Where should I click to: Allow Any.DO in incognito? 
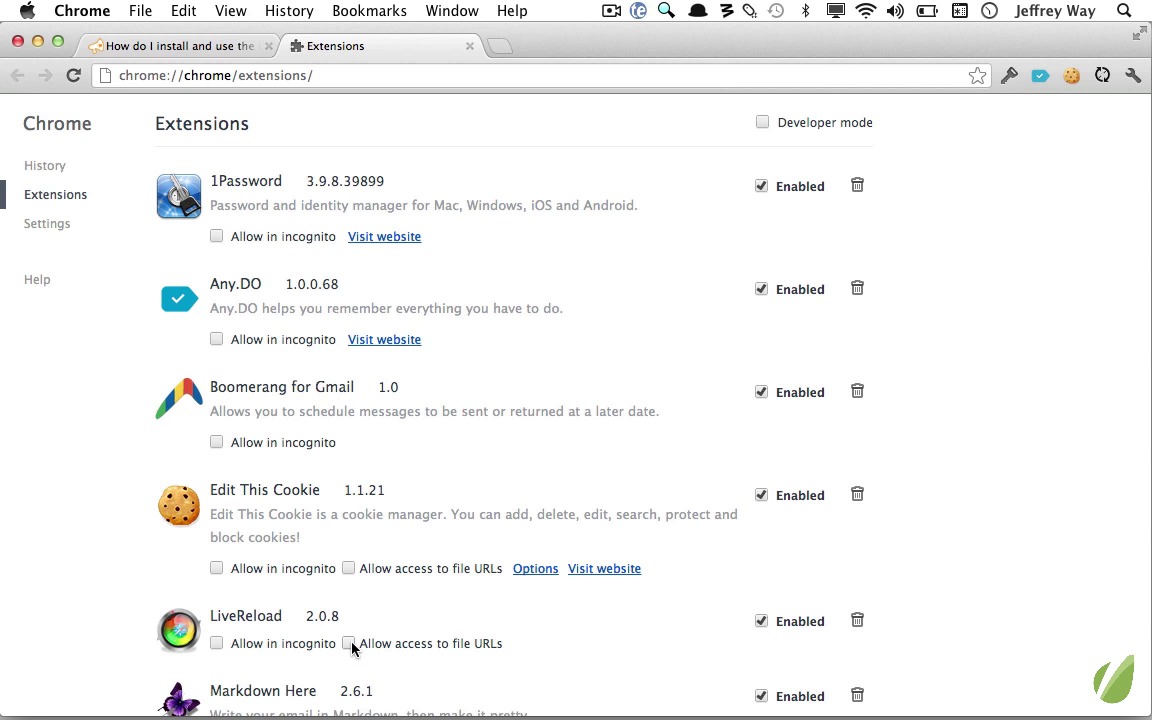pos(216,339)
